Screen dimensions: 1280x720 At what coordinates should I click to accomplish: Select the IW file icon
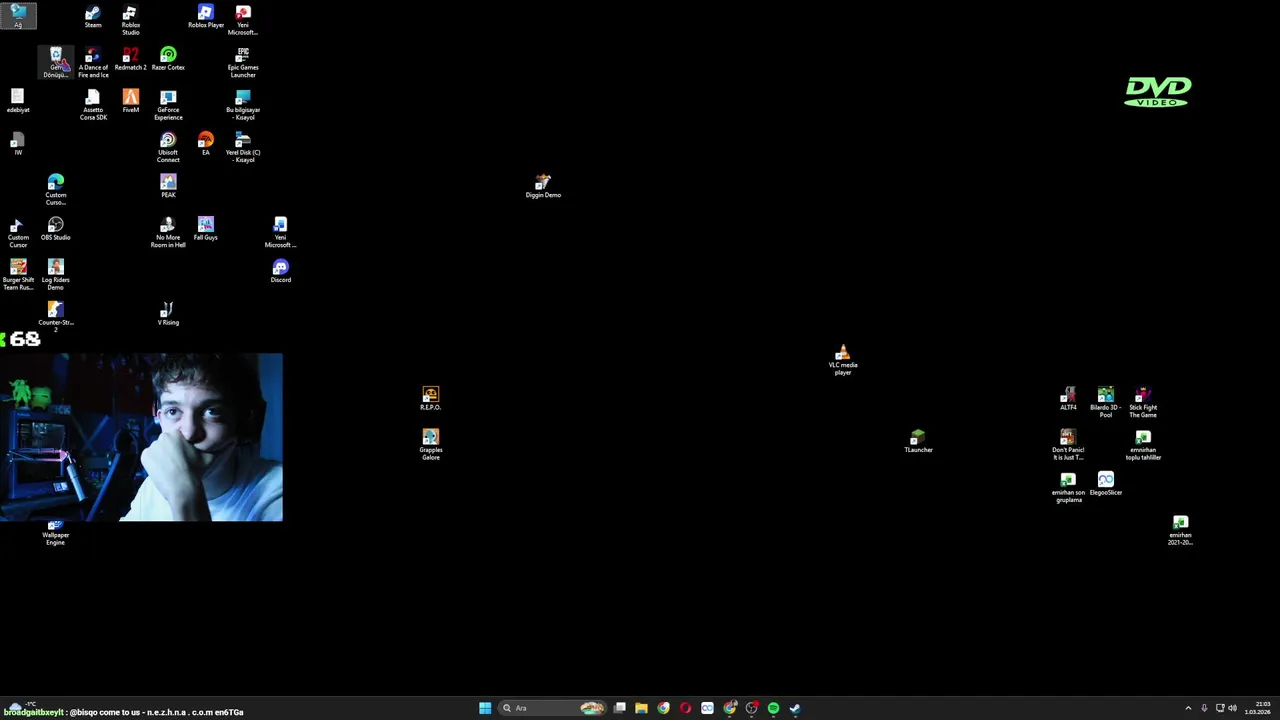18,144
